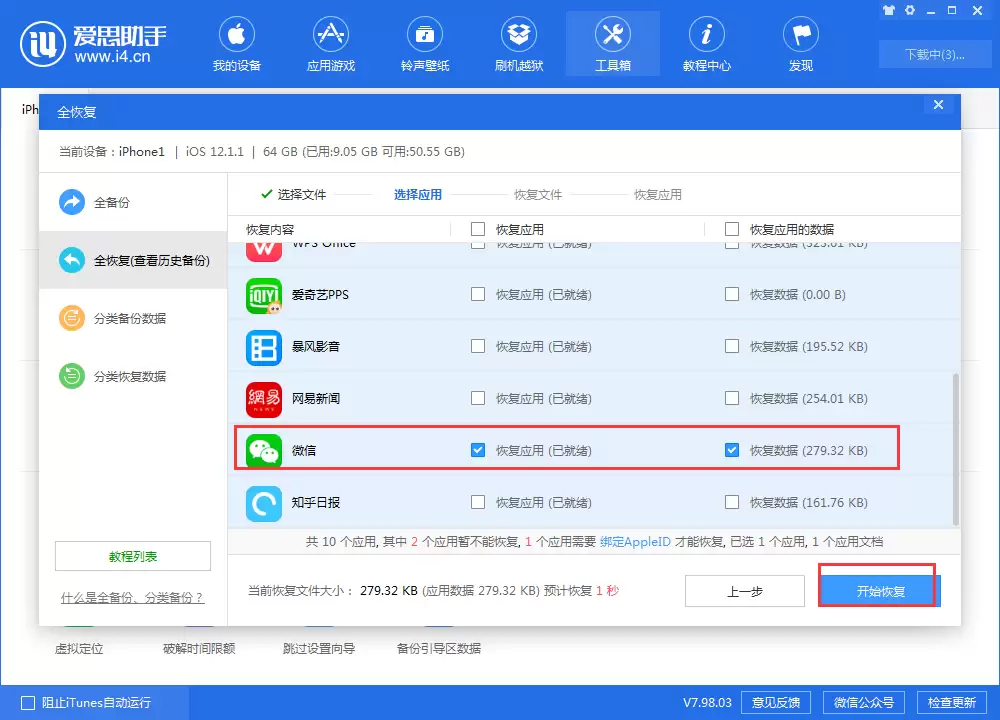
Task: Check 恢复应用 for 爱奇艺PPS
Action: 478,294
